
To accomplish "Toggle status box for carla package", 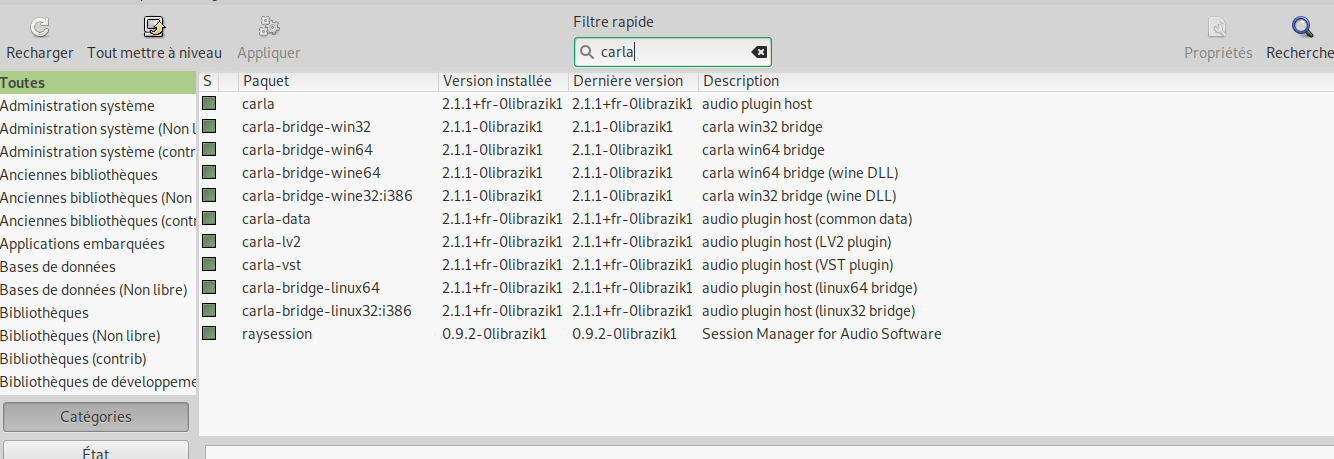I will (x=209, y=103).
